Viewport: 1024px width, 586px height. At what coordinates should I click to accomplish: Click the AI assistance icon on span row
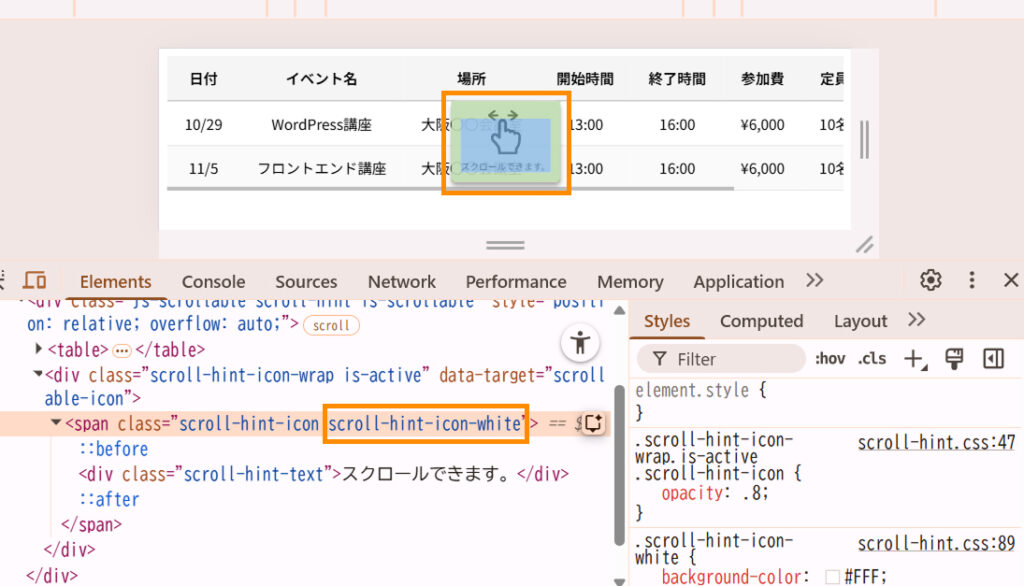[593, 423]
